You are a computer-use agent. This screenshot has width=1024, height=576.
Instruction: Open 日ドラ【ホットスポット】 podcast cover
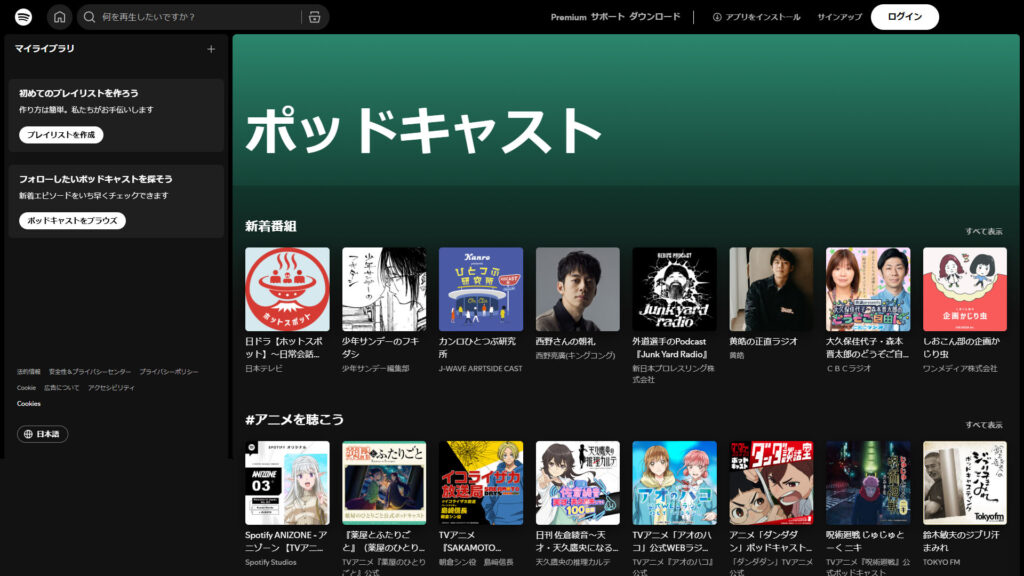click(x=287, y=289)
